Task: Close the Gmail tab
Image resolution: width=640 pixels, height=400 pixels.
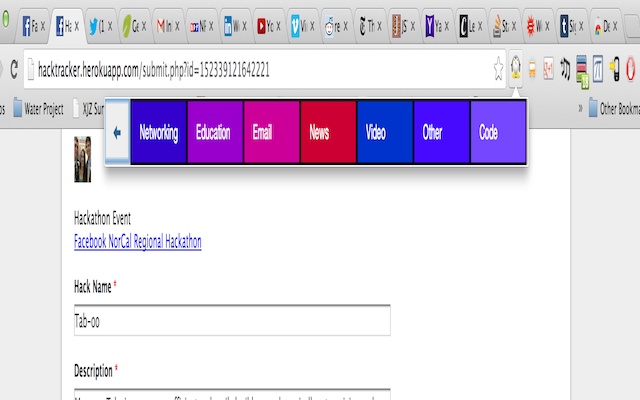Action: (x=177, y=27)
